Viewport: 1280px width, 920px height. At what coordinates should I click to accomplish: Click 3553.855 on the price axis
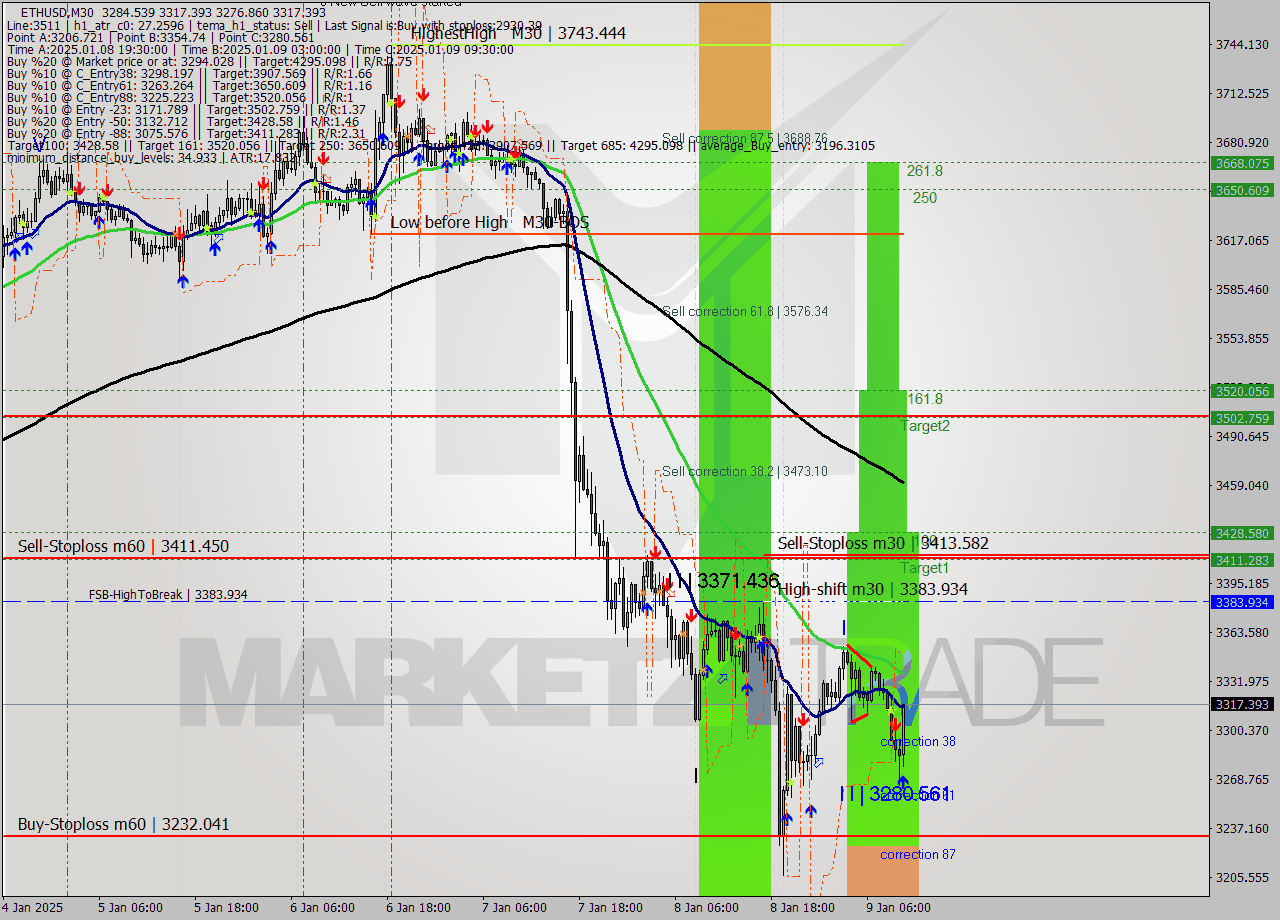(x=1242, y=338)
